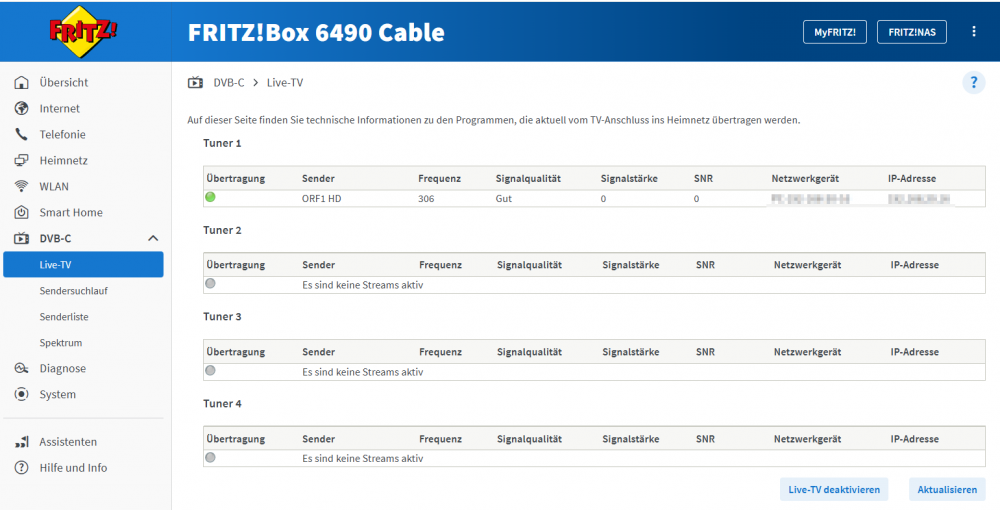Open FRITZ!NAS from the header
This screenshot has width=1000, height=510.
point(911,32)
